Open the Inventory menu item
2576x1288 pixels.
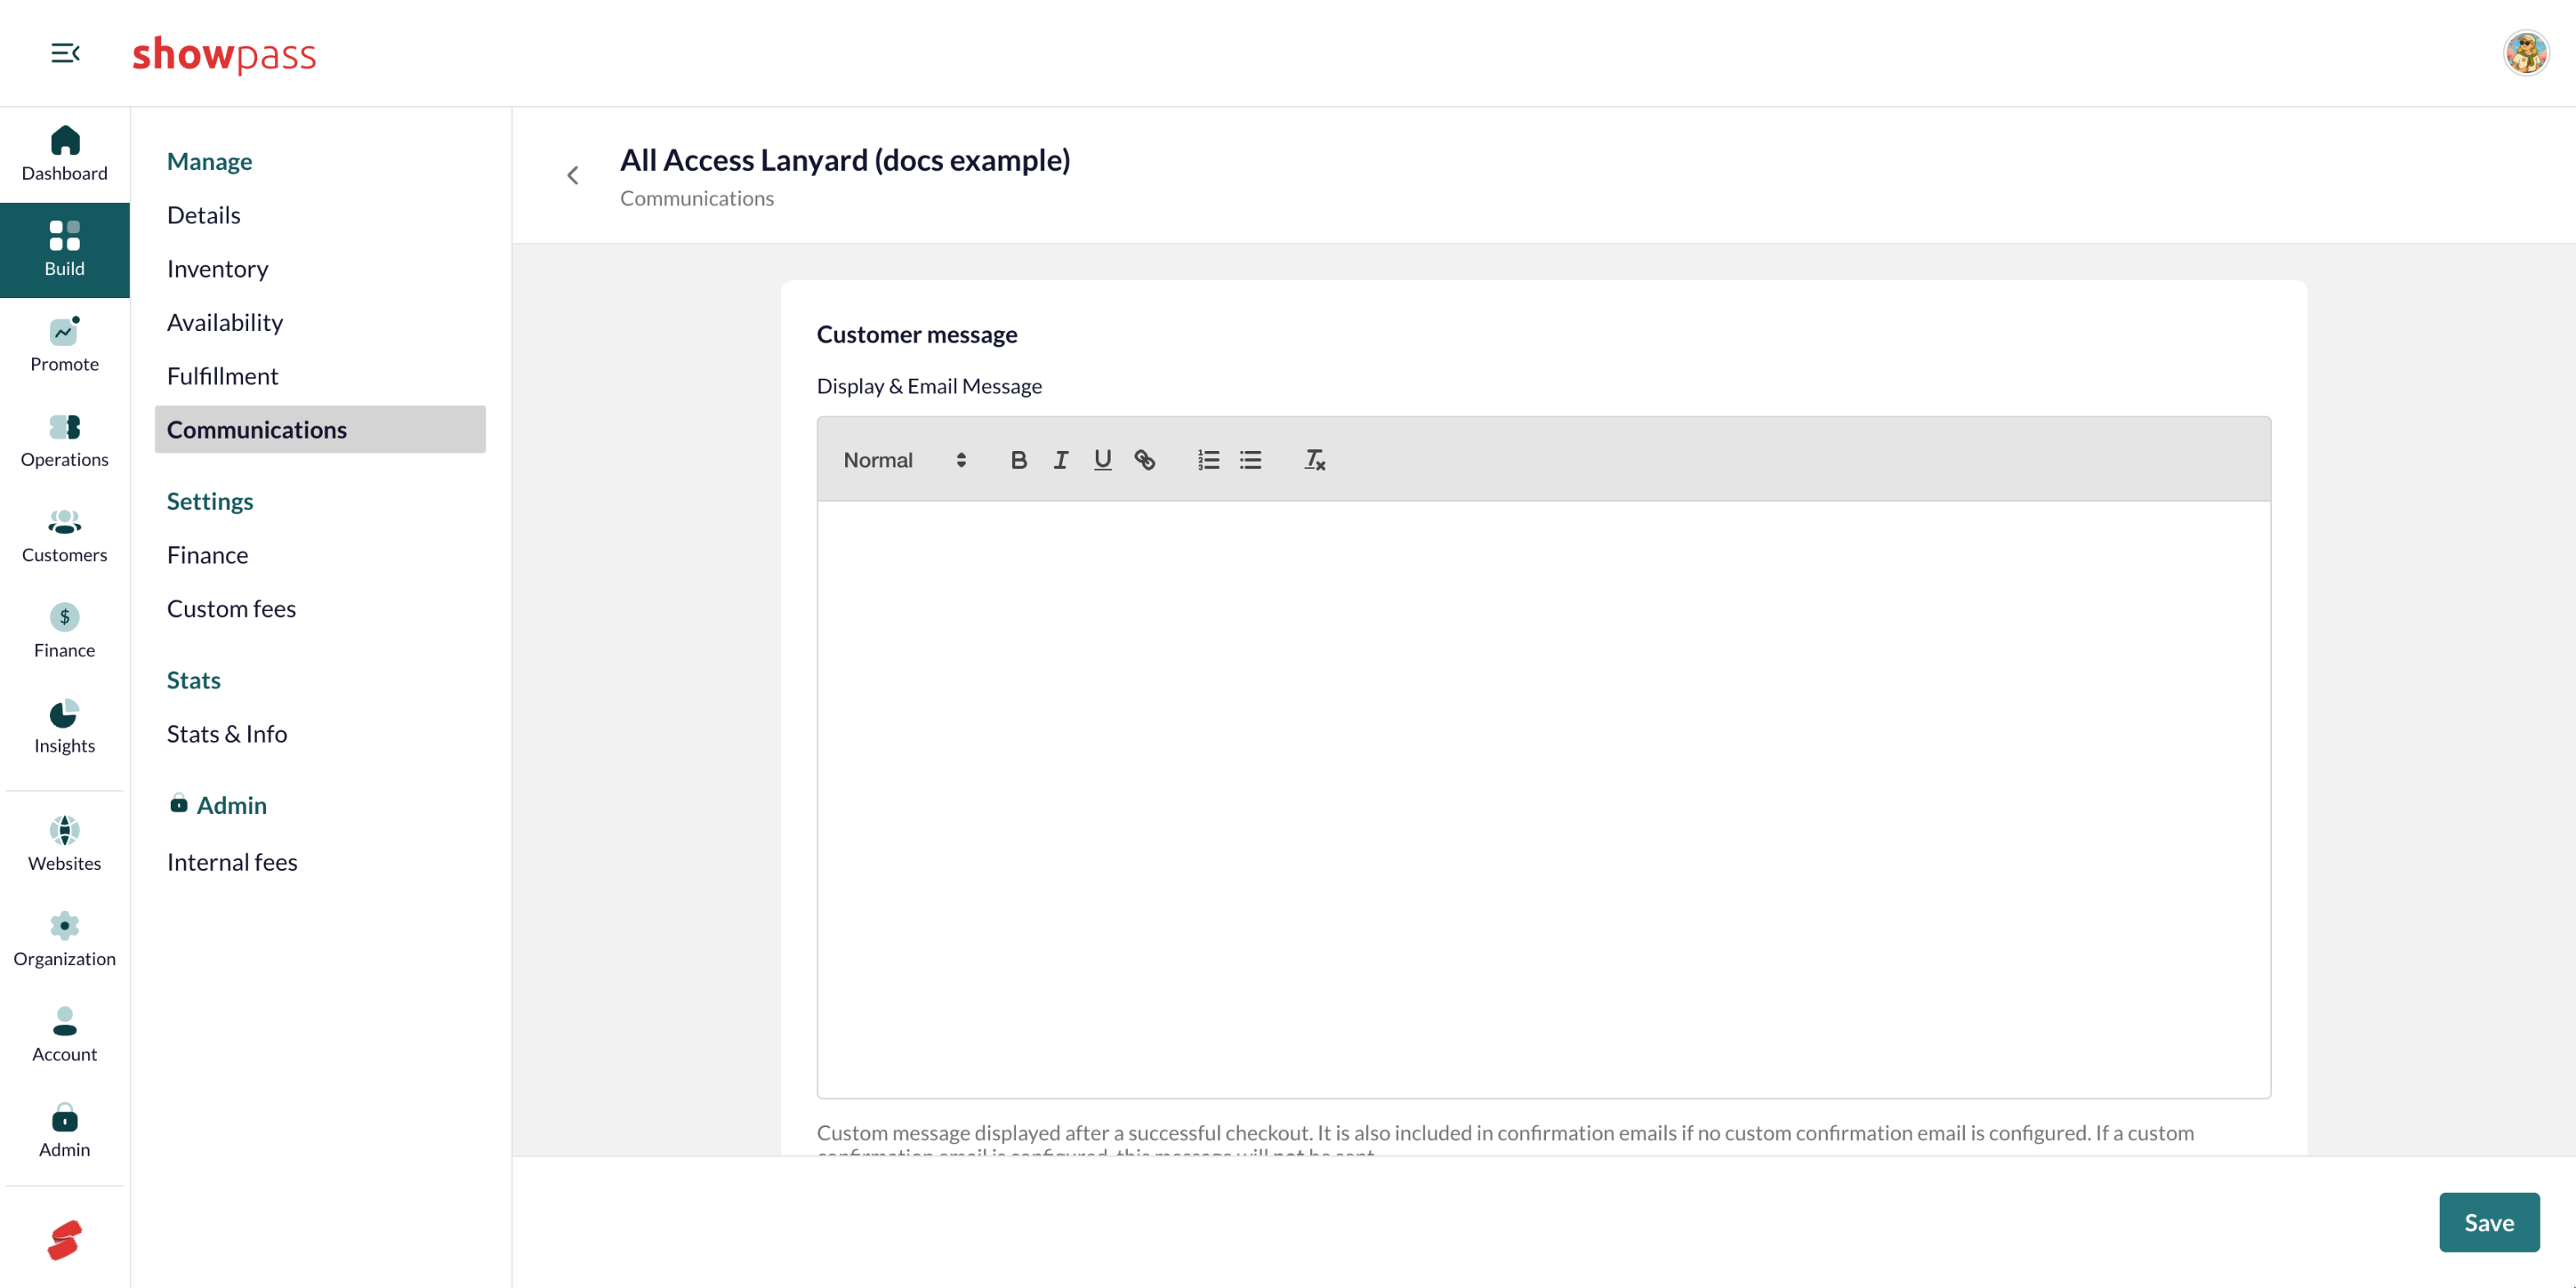[x=320, y=269]
